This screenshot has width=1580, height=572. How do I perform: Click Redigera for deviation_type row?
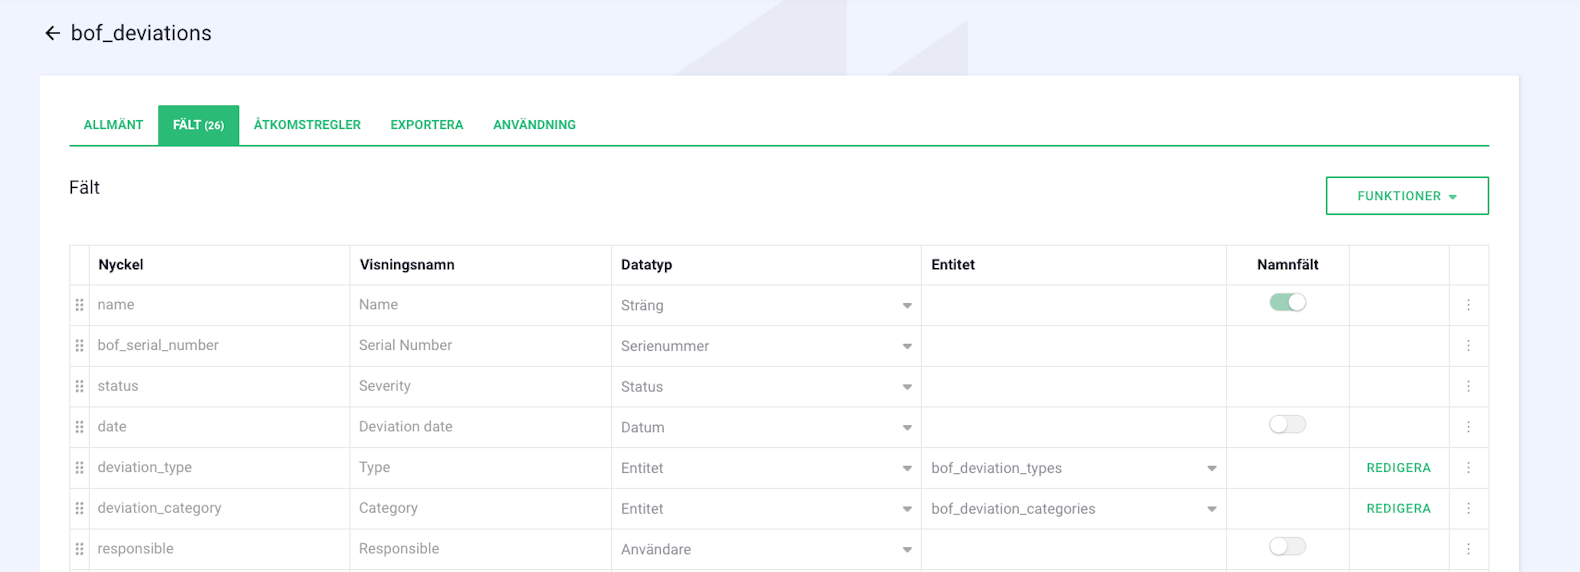(1398, 468)
